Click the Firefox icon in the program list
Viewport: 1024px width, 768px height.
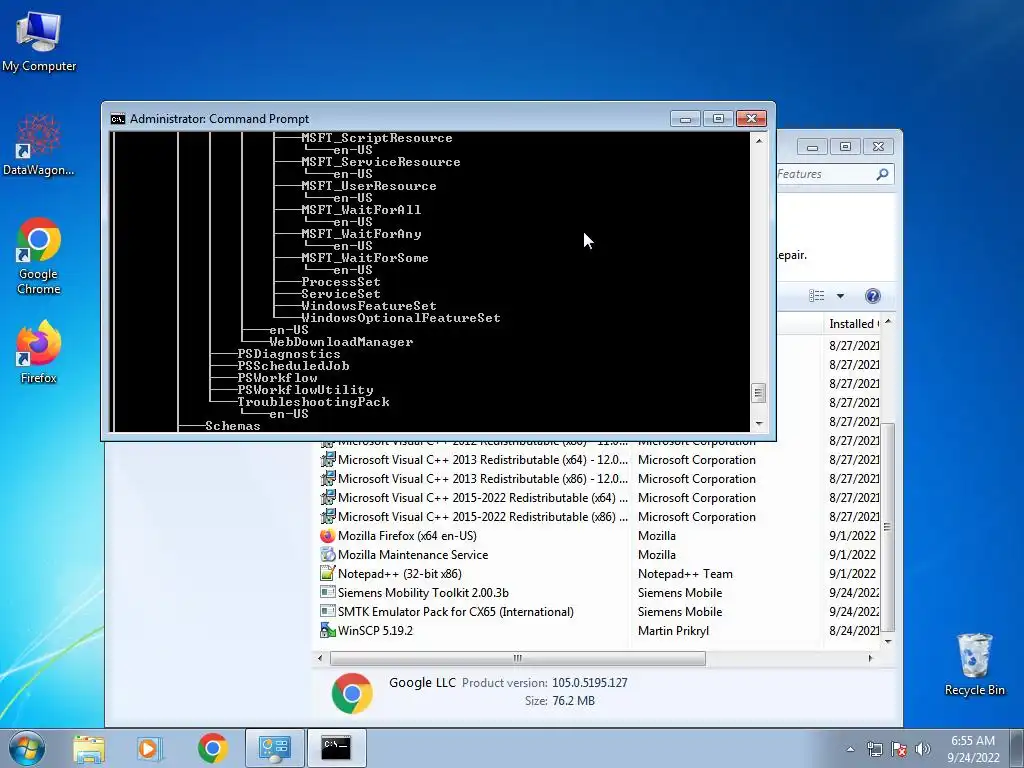pos(327,536)
